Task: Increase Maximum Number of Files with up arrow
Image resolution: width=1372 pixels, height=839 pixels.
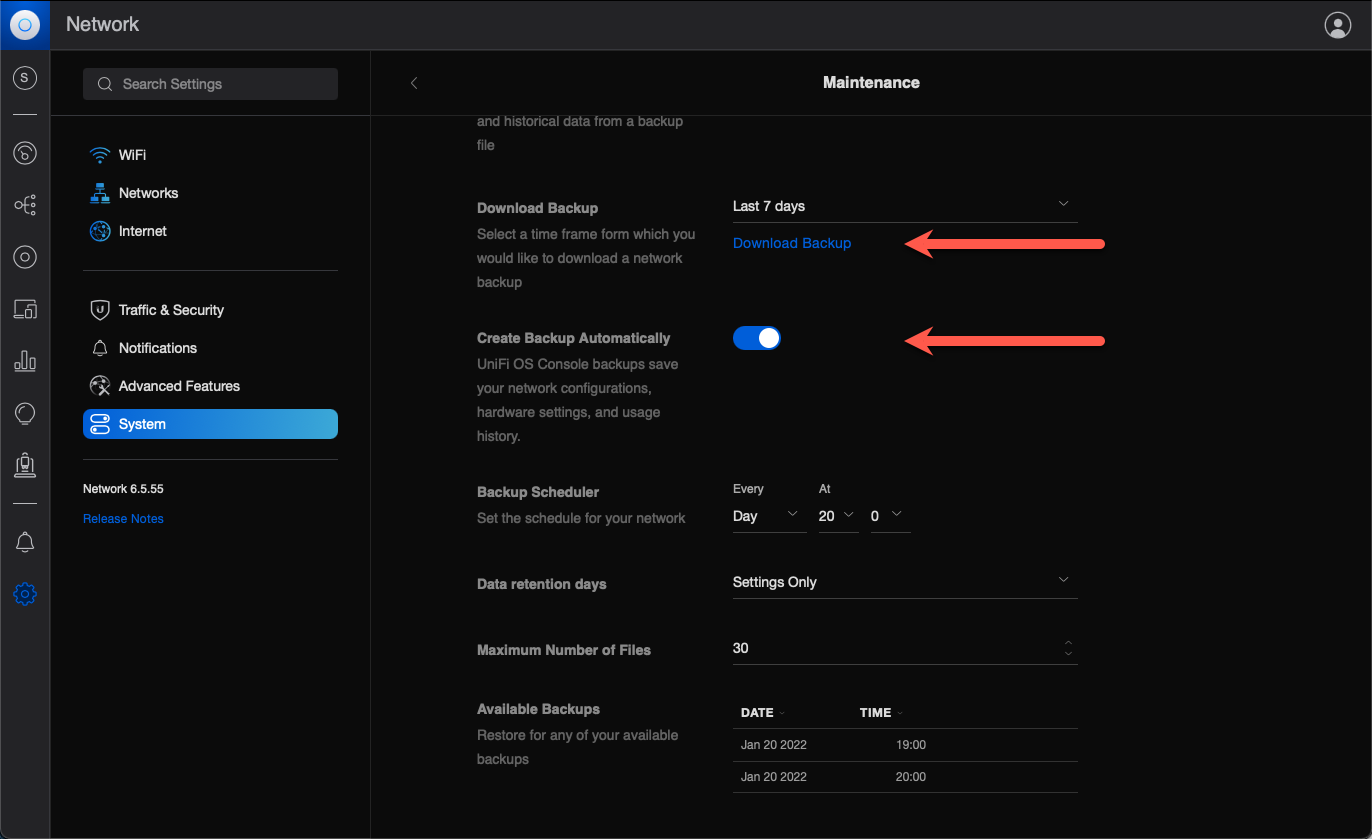Action: [x=1068, y=643]
